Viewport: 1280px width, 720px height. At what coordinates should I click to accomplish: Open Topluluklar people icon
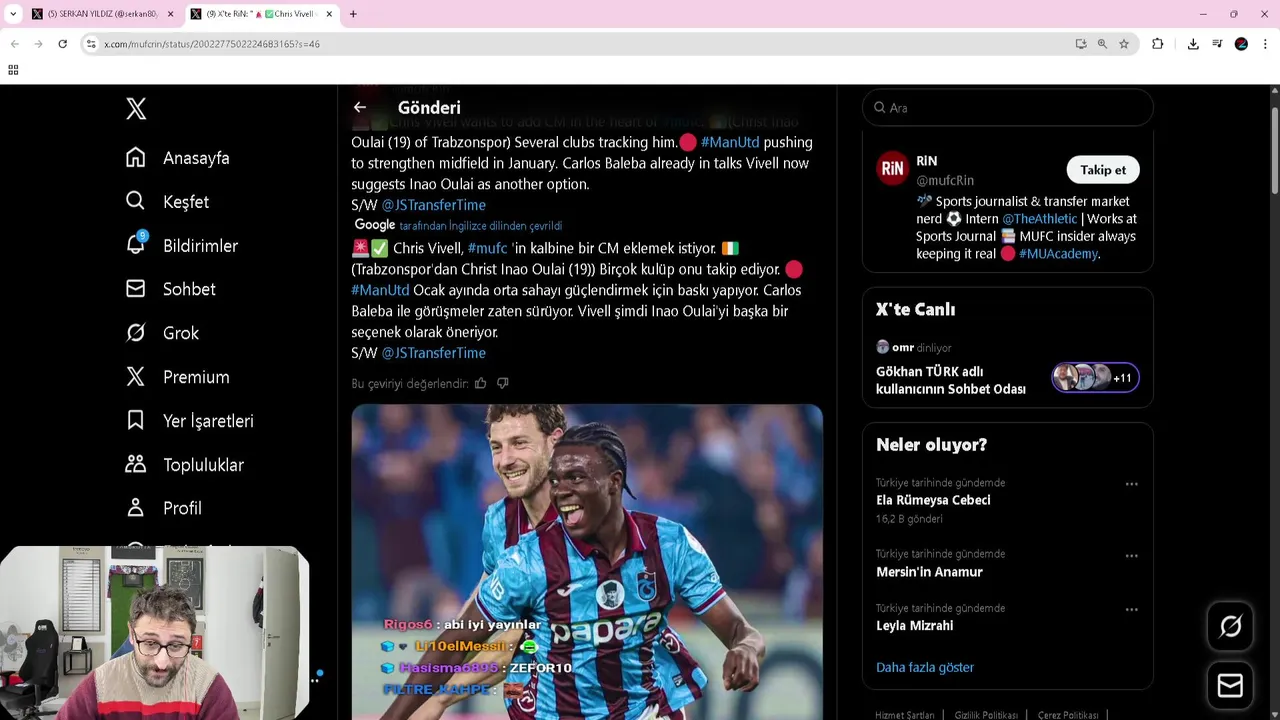pos(136,464)
